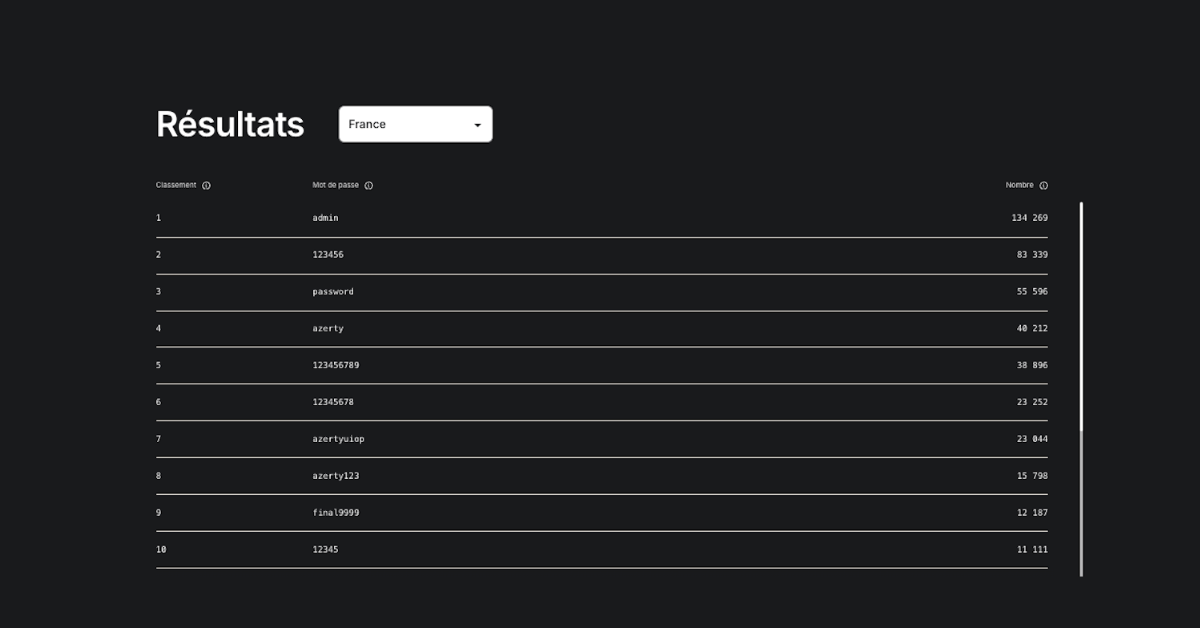Screen dimensions: 1200x628
Task: Click the info icon next to Mot de passe
Action: click(369, 186)
